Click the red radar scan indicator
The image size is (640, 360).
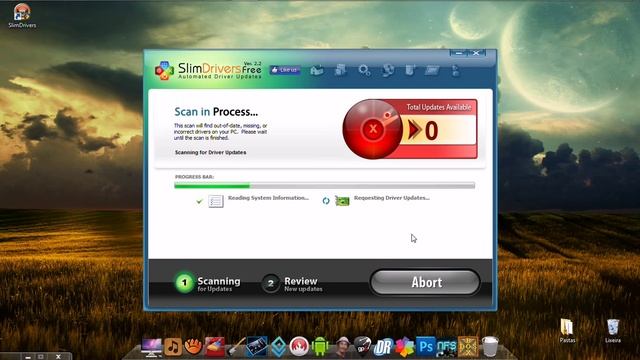tap(372, 129)
